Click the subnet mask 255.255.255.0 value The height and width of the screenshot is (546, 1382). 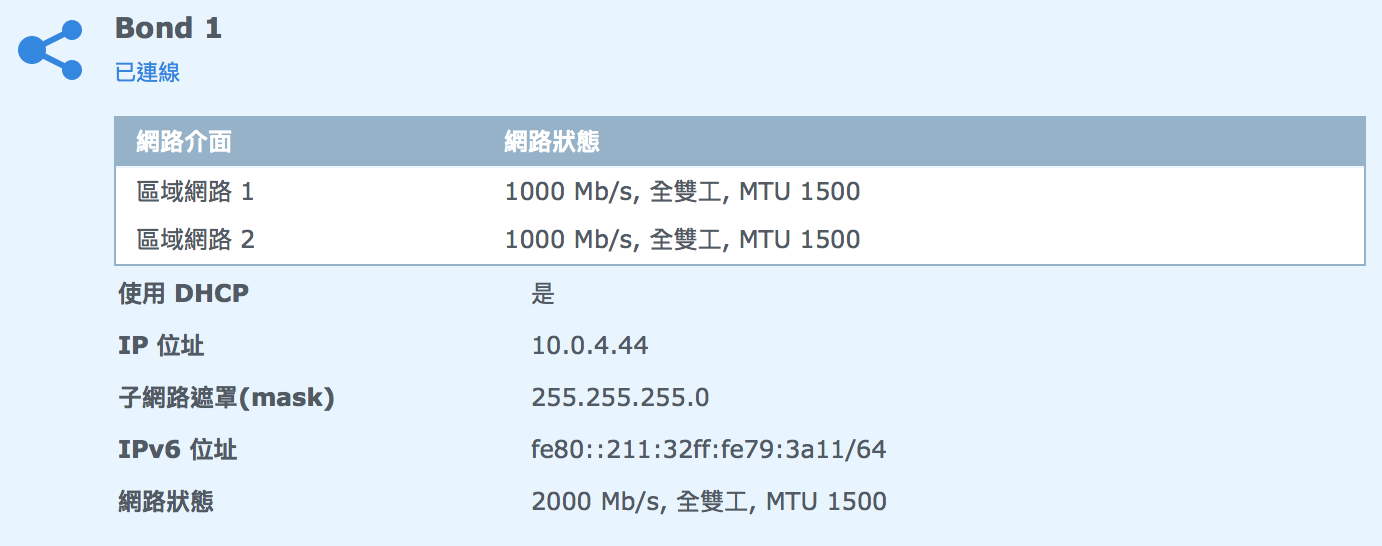tap(620, 398)
